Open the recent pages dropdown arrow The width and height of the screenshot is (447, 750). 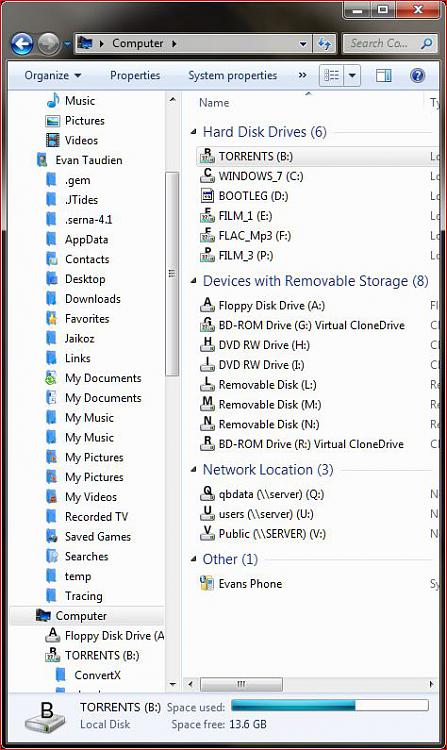pyautogui.click(x=67, y=44)
